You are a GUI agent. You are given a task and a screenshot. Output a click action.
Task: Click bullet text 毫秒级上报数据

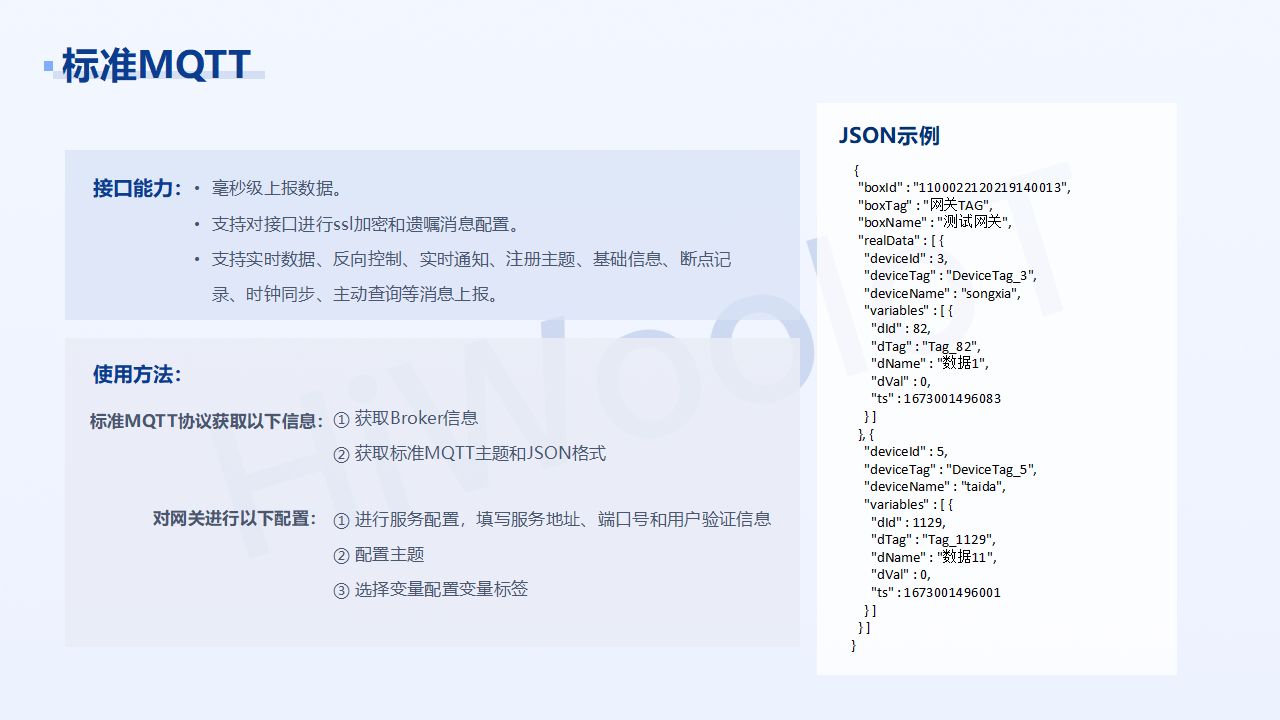(280, 188)
